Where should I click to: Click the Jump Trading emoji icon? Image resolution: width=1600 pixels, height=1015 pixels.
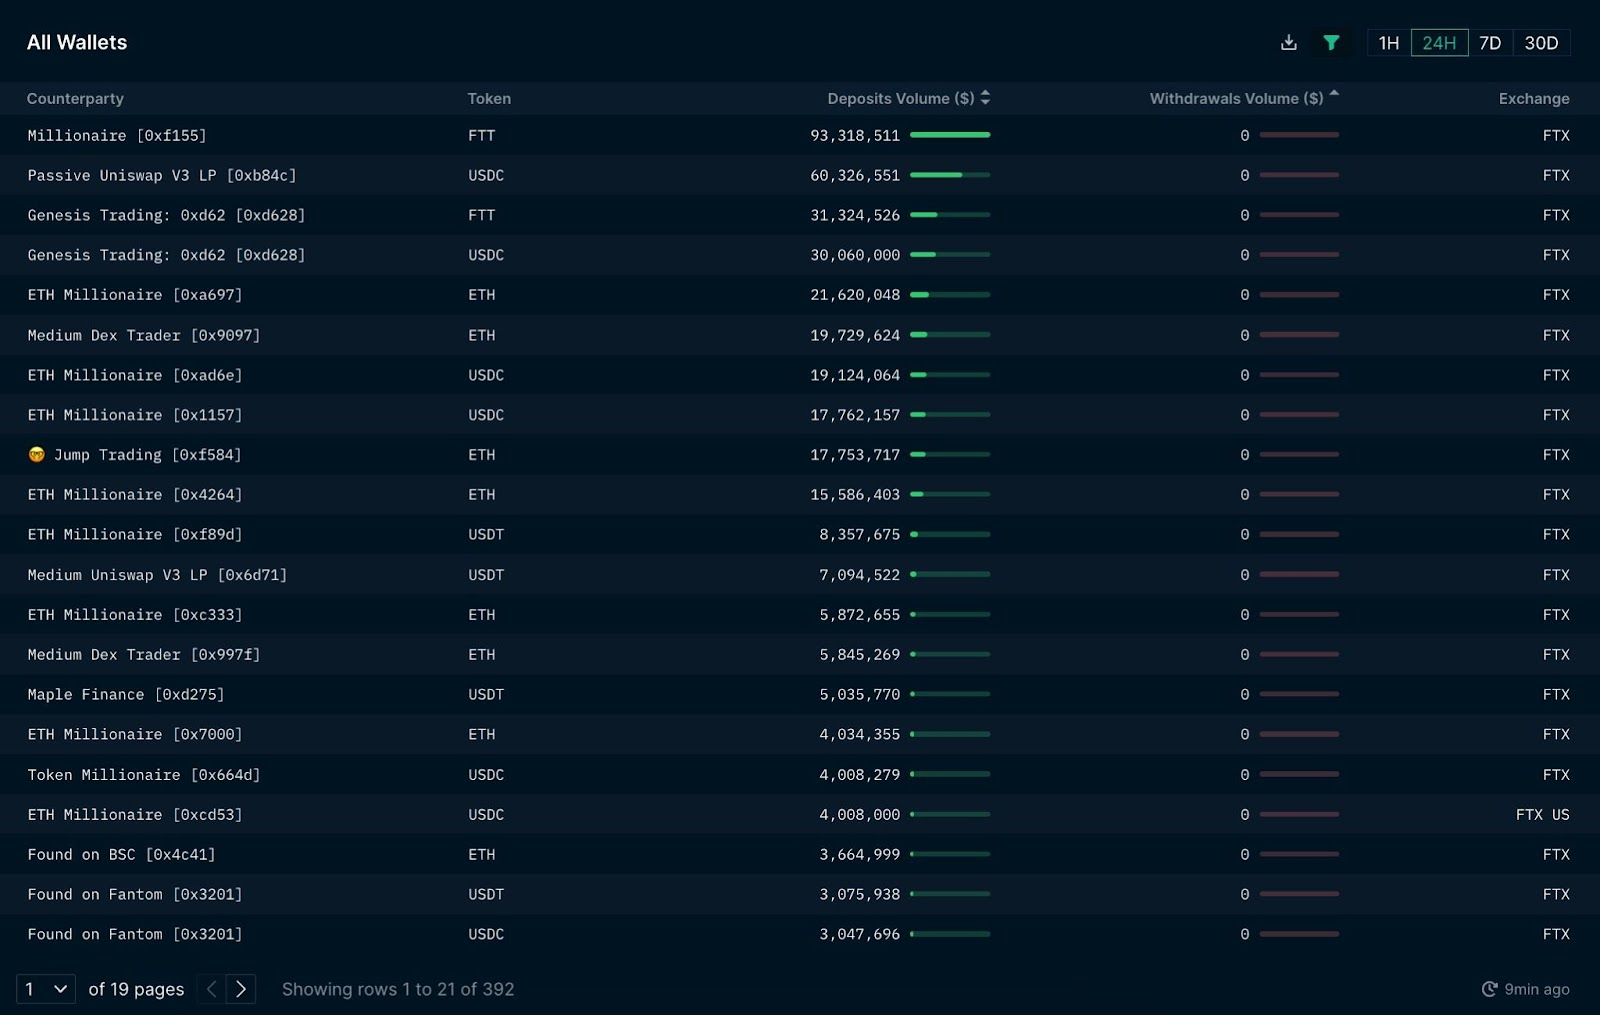point(37,455)
